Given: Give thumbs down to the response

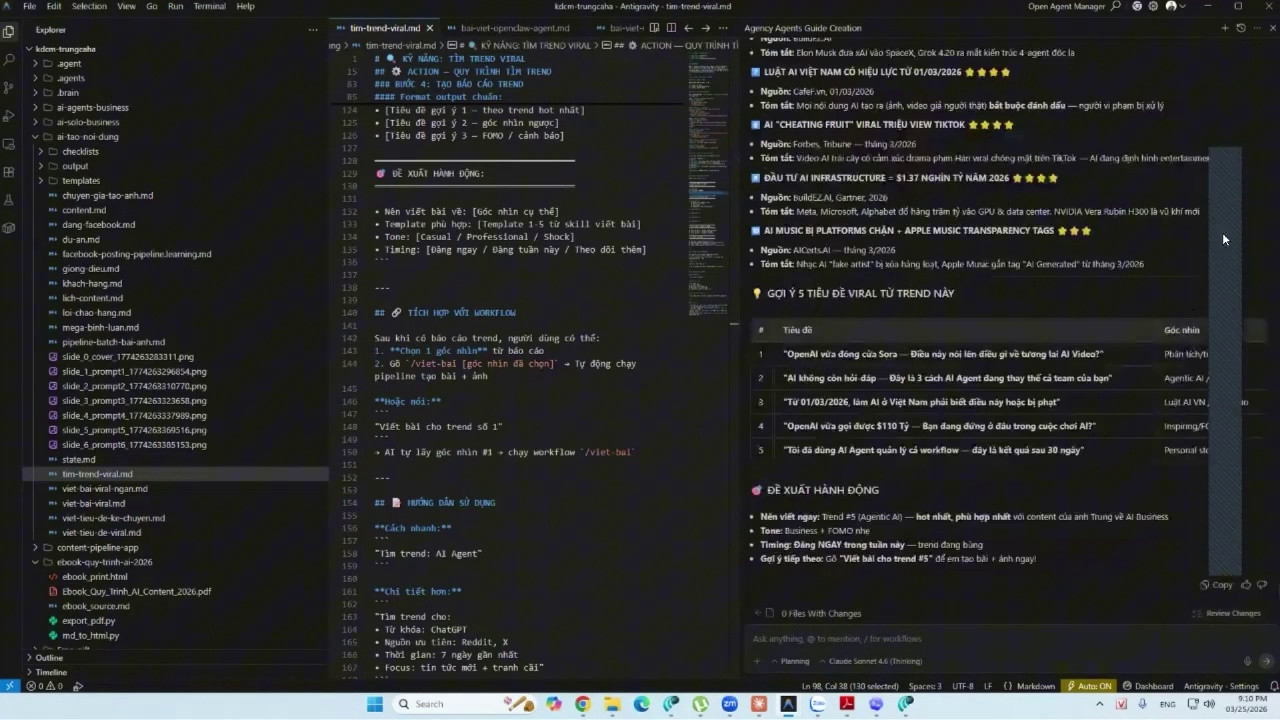Looking at the screenshot, I should [1262, 585].
